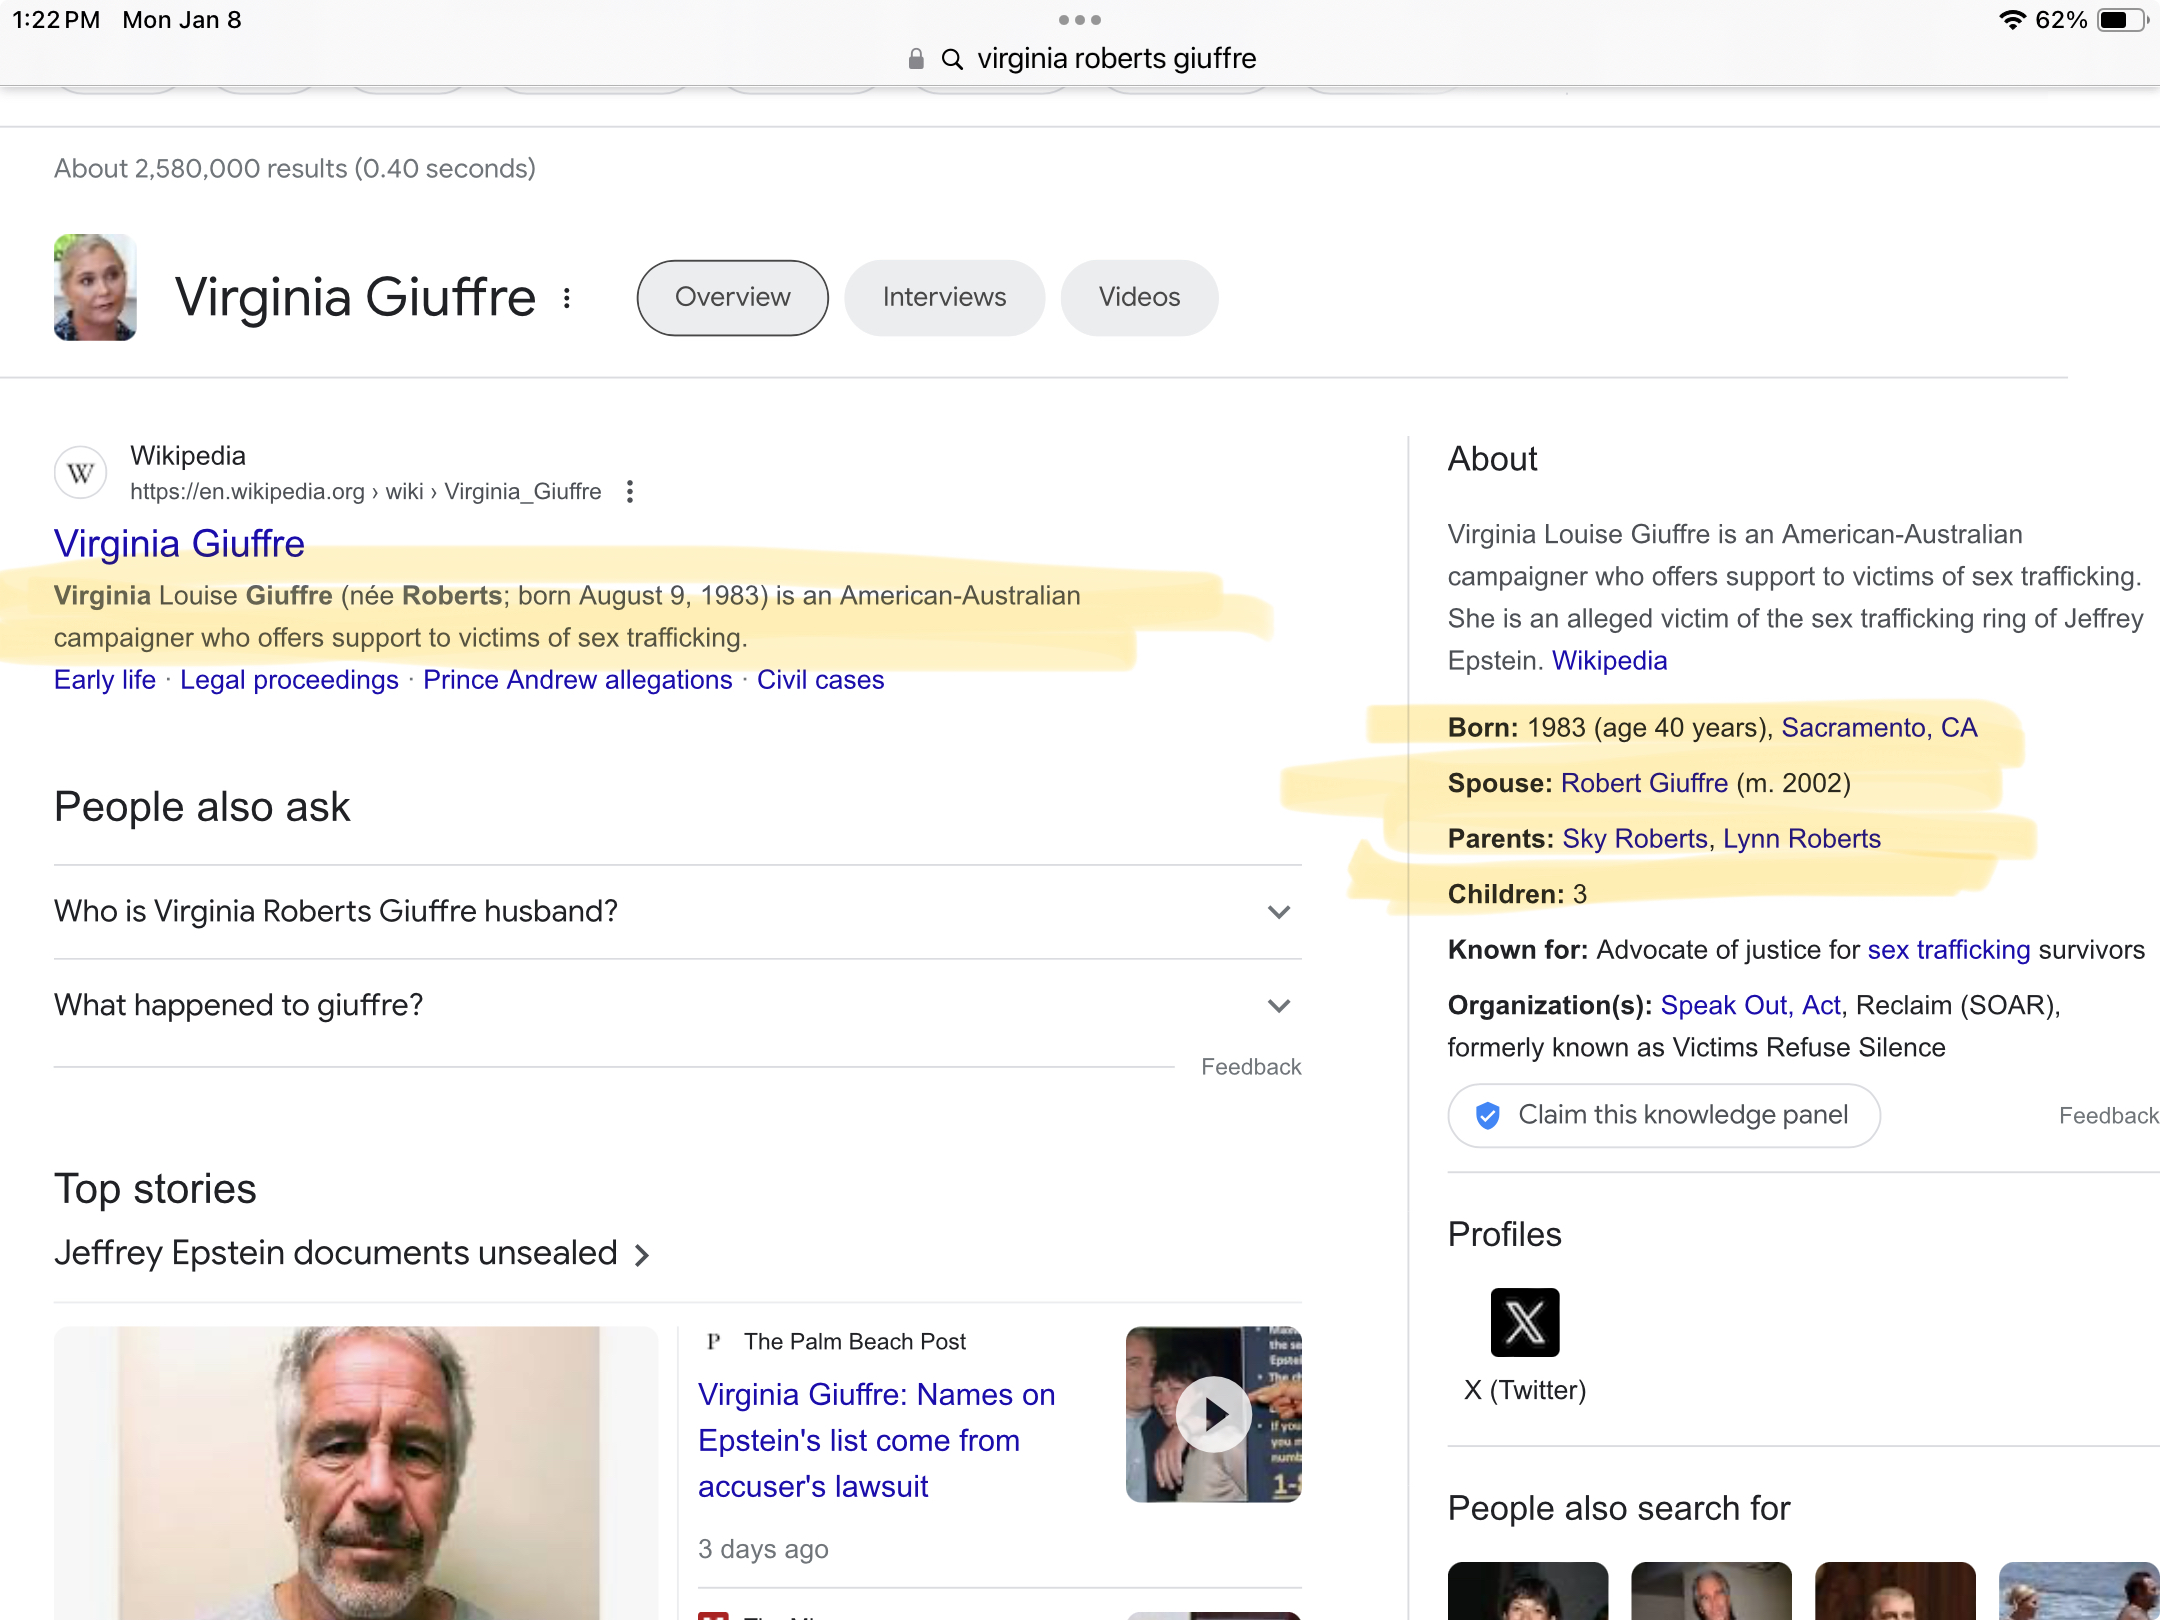Image resolution: width=2160 pixels, height=1620 pixels.
Task: Open the Sacramento, CA link
Action: pyautogui.click(x=1879, y=728)
